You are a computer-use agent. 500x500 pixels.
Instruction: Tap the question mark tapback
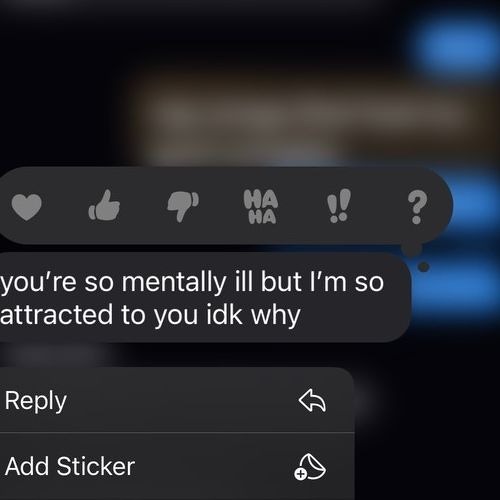click(x=417, y=207)
